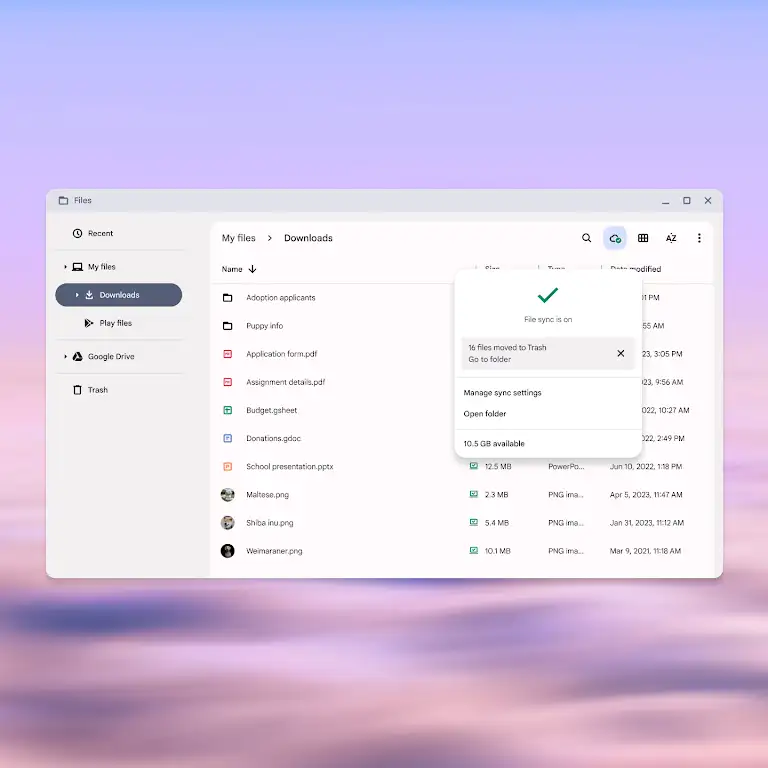Open the search icon in Files toolbar
The image size is (768, 768).
point(586,238)
